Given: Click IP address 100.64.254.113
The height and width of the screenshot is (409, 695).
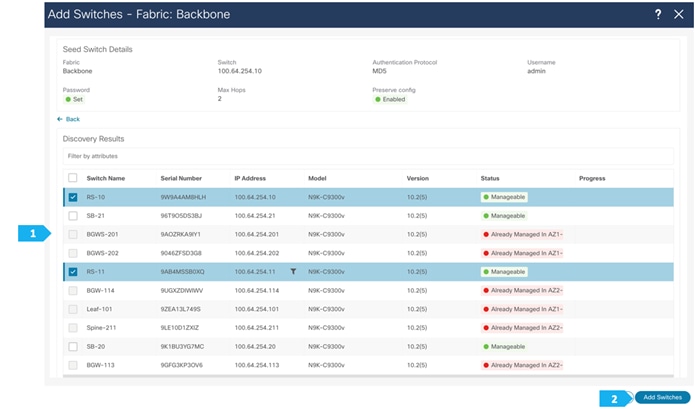Looking at the screenshot, I should click(257, 365).
